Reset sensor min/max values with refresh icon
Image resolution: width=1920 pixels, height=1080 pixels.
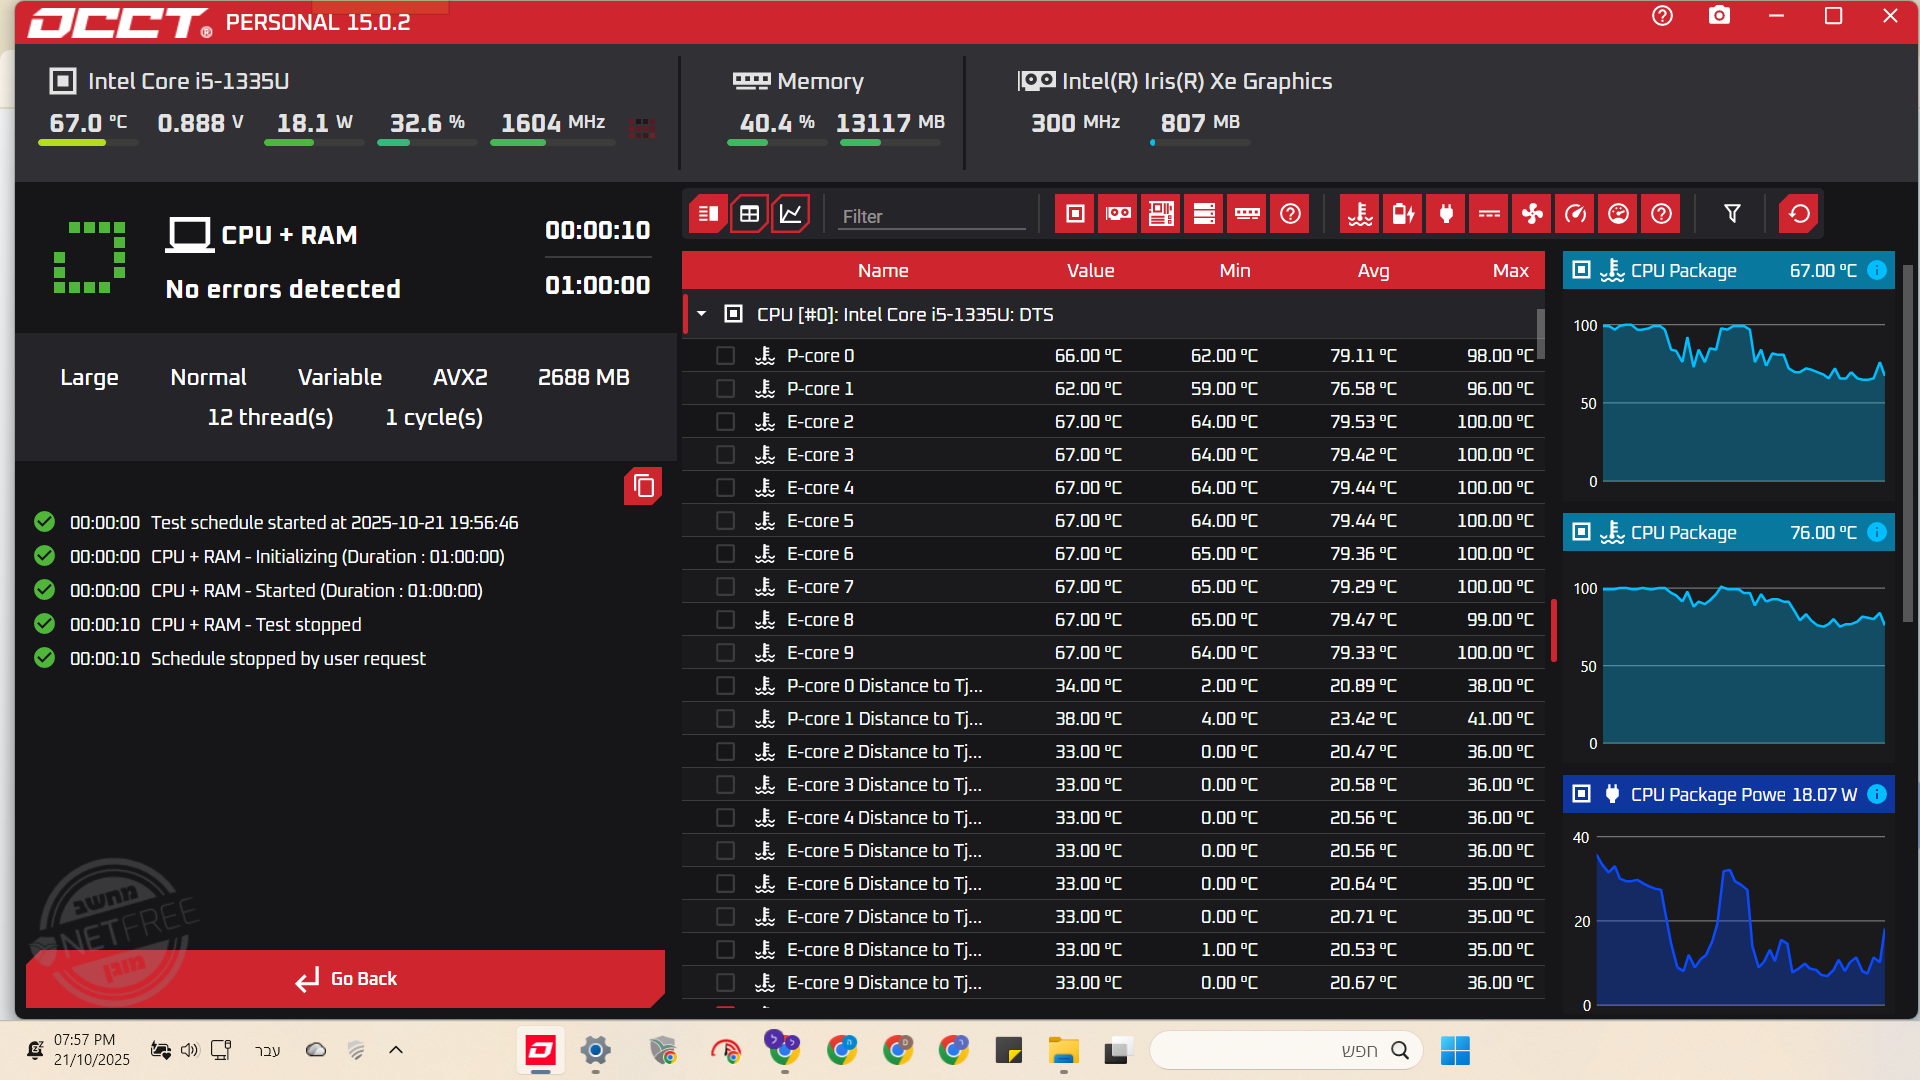click(x=1799, y=214)
